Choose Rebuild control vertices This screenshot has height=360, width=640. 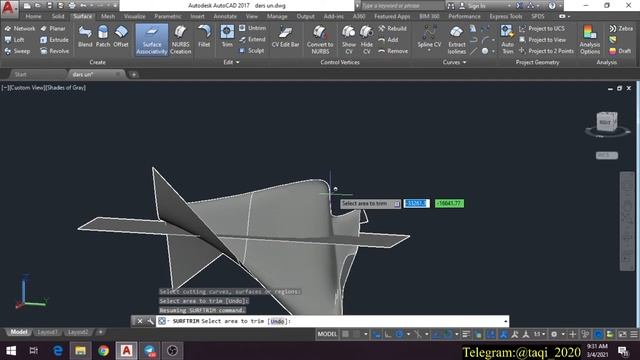(392, 29)
